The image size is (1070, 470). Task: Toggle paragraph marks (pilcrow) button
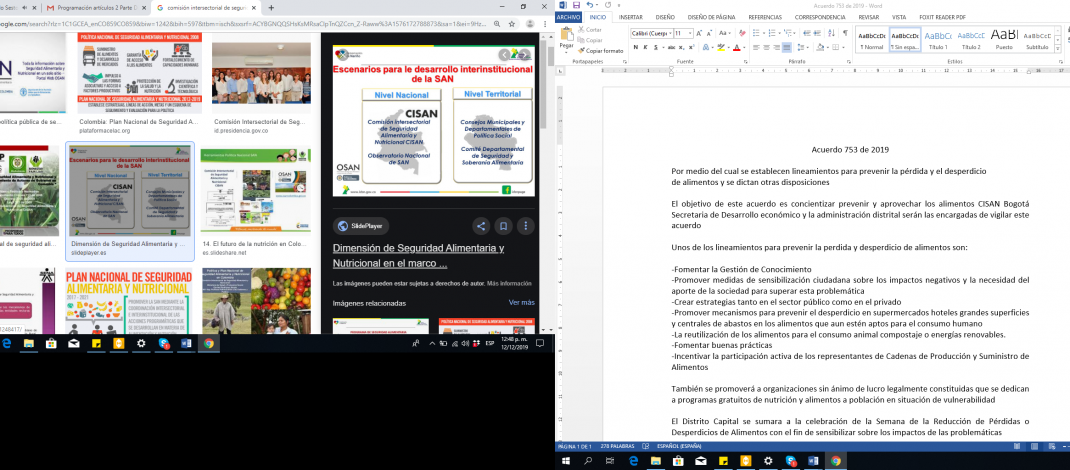coord(844,33)
